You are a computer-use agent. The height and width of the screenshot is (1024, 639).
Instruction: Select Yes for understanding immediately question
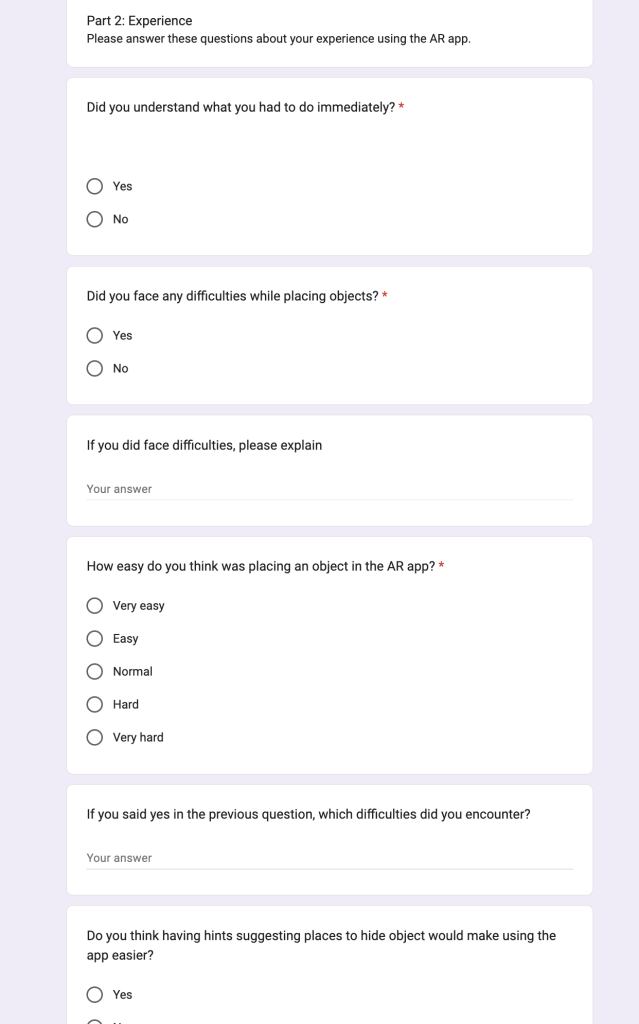pyautogui.click(x=95, y=186)
